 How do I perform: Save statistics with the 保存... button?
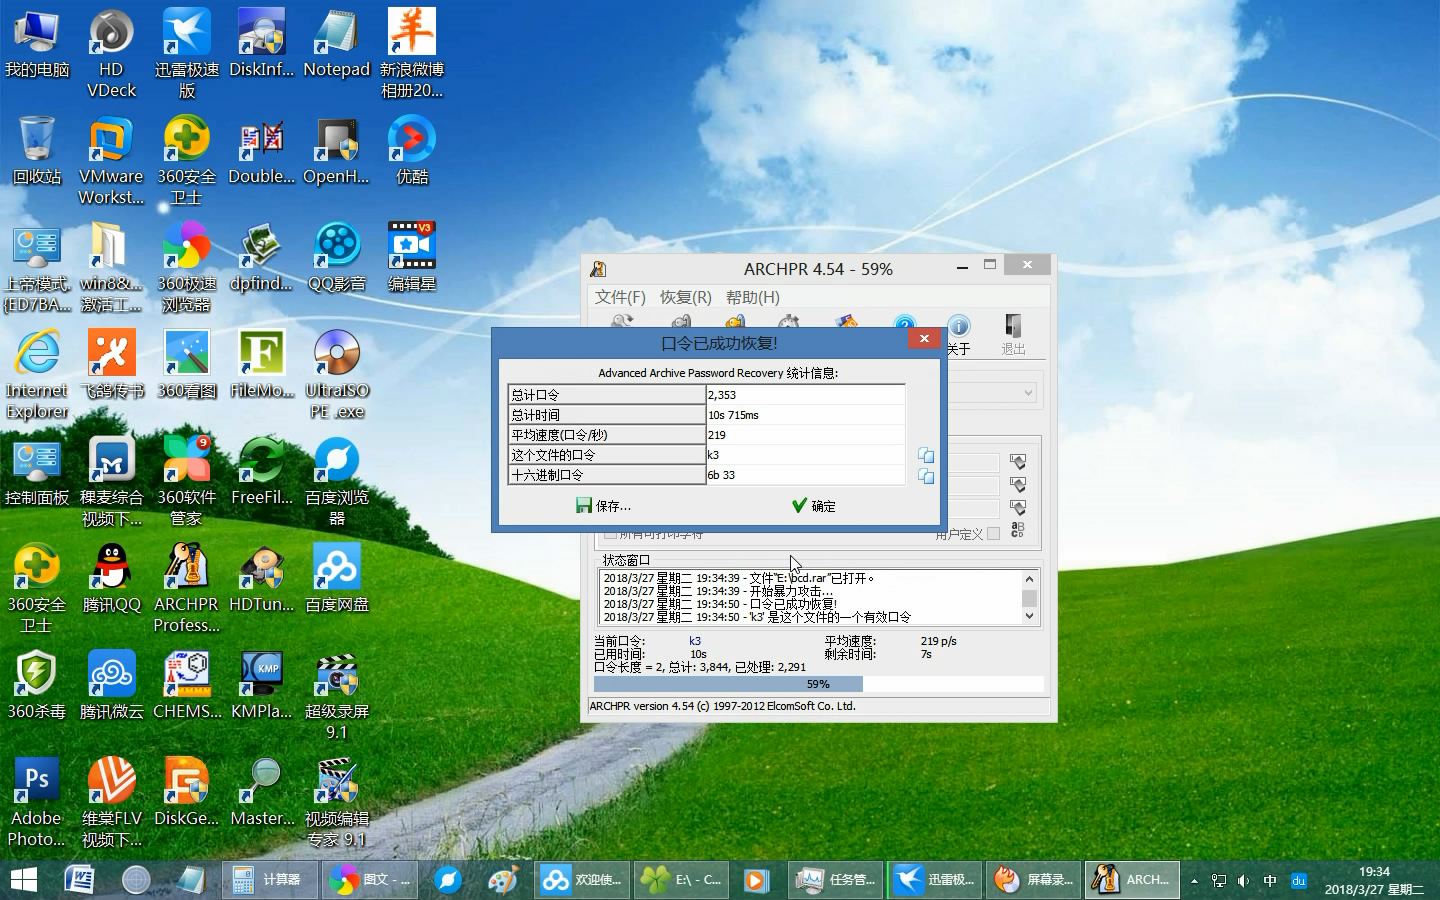[603, 506]
